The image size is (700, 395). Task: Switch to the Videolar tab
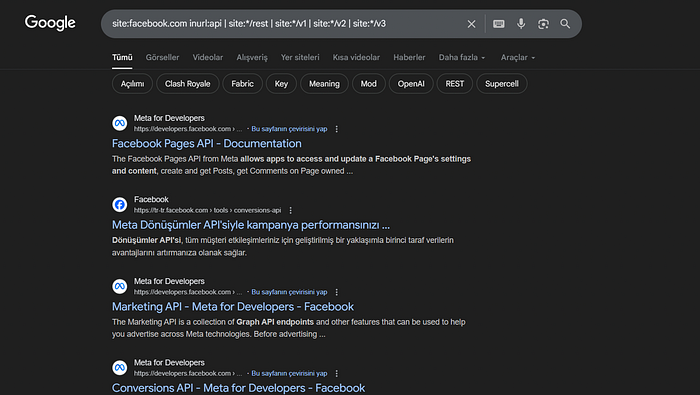coord(208,58)
